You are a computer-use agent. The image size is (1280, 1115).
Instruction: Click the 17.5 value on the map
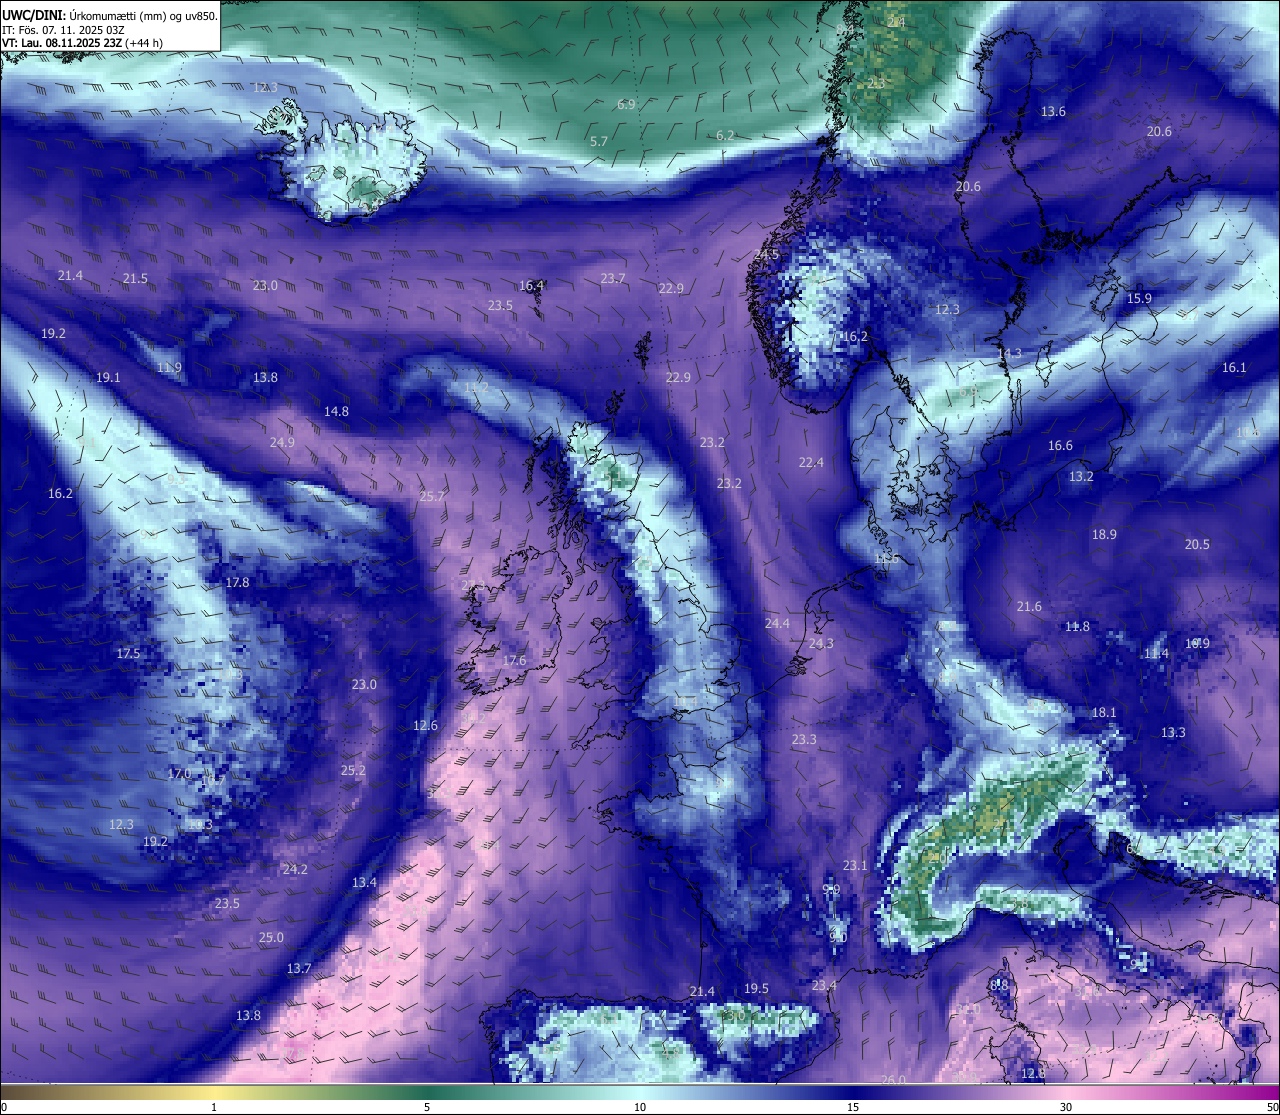tap(128, 653)
